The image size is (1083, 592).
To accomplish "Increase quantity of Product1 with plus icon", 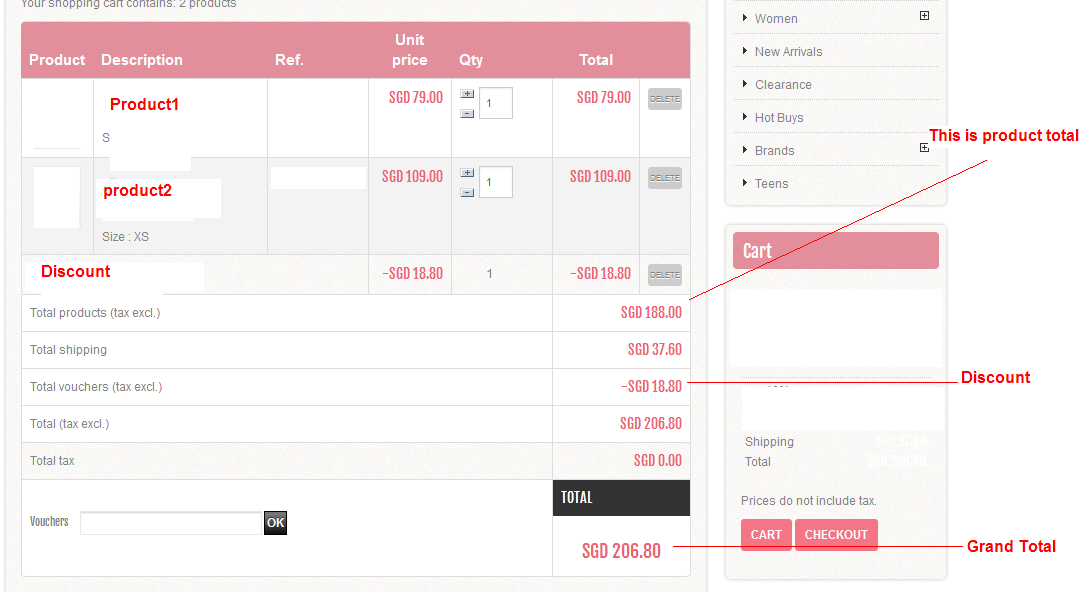I will point(467,94).
